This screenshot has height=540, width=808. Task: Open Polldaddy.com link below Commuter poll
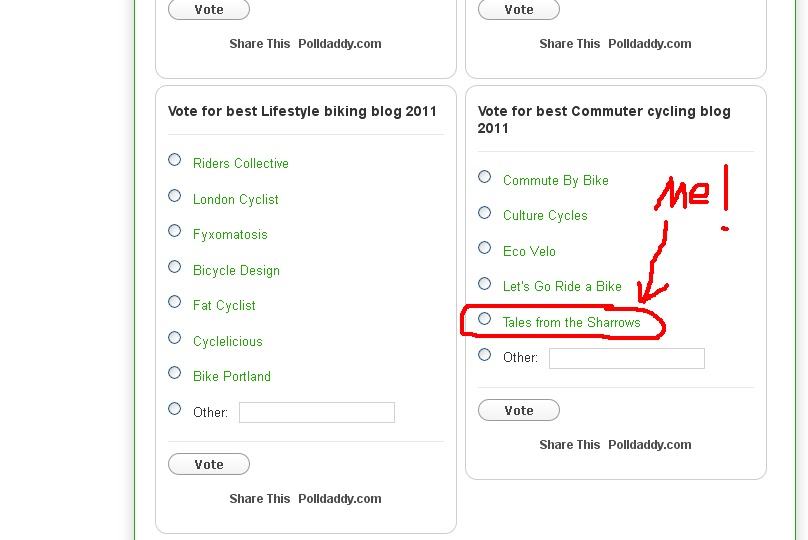point(650,444)
